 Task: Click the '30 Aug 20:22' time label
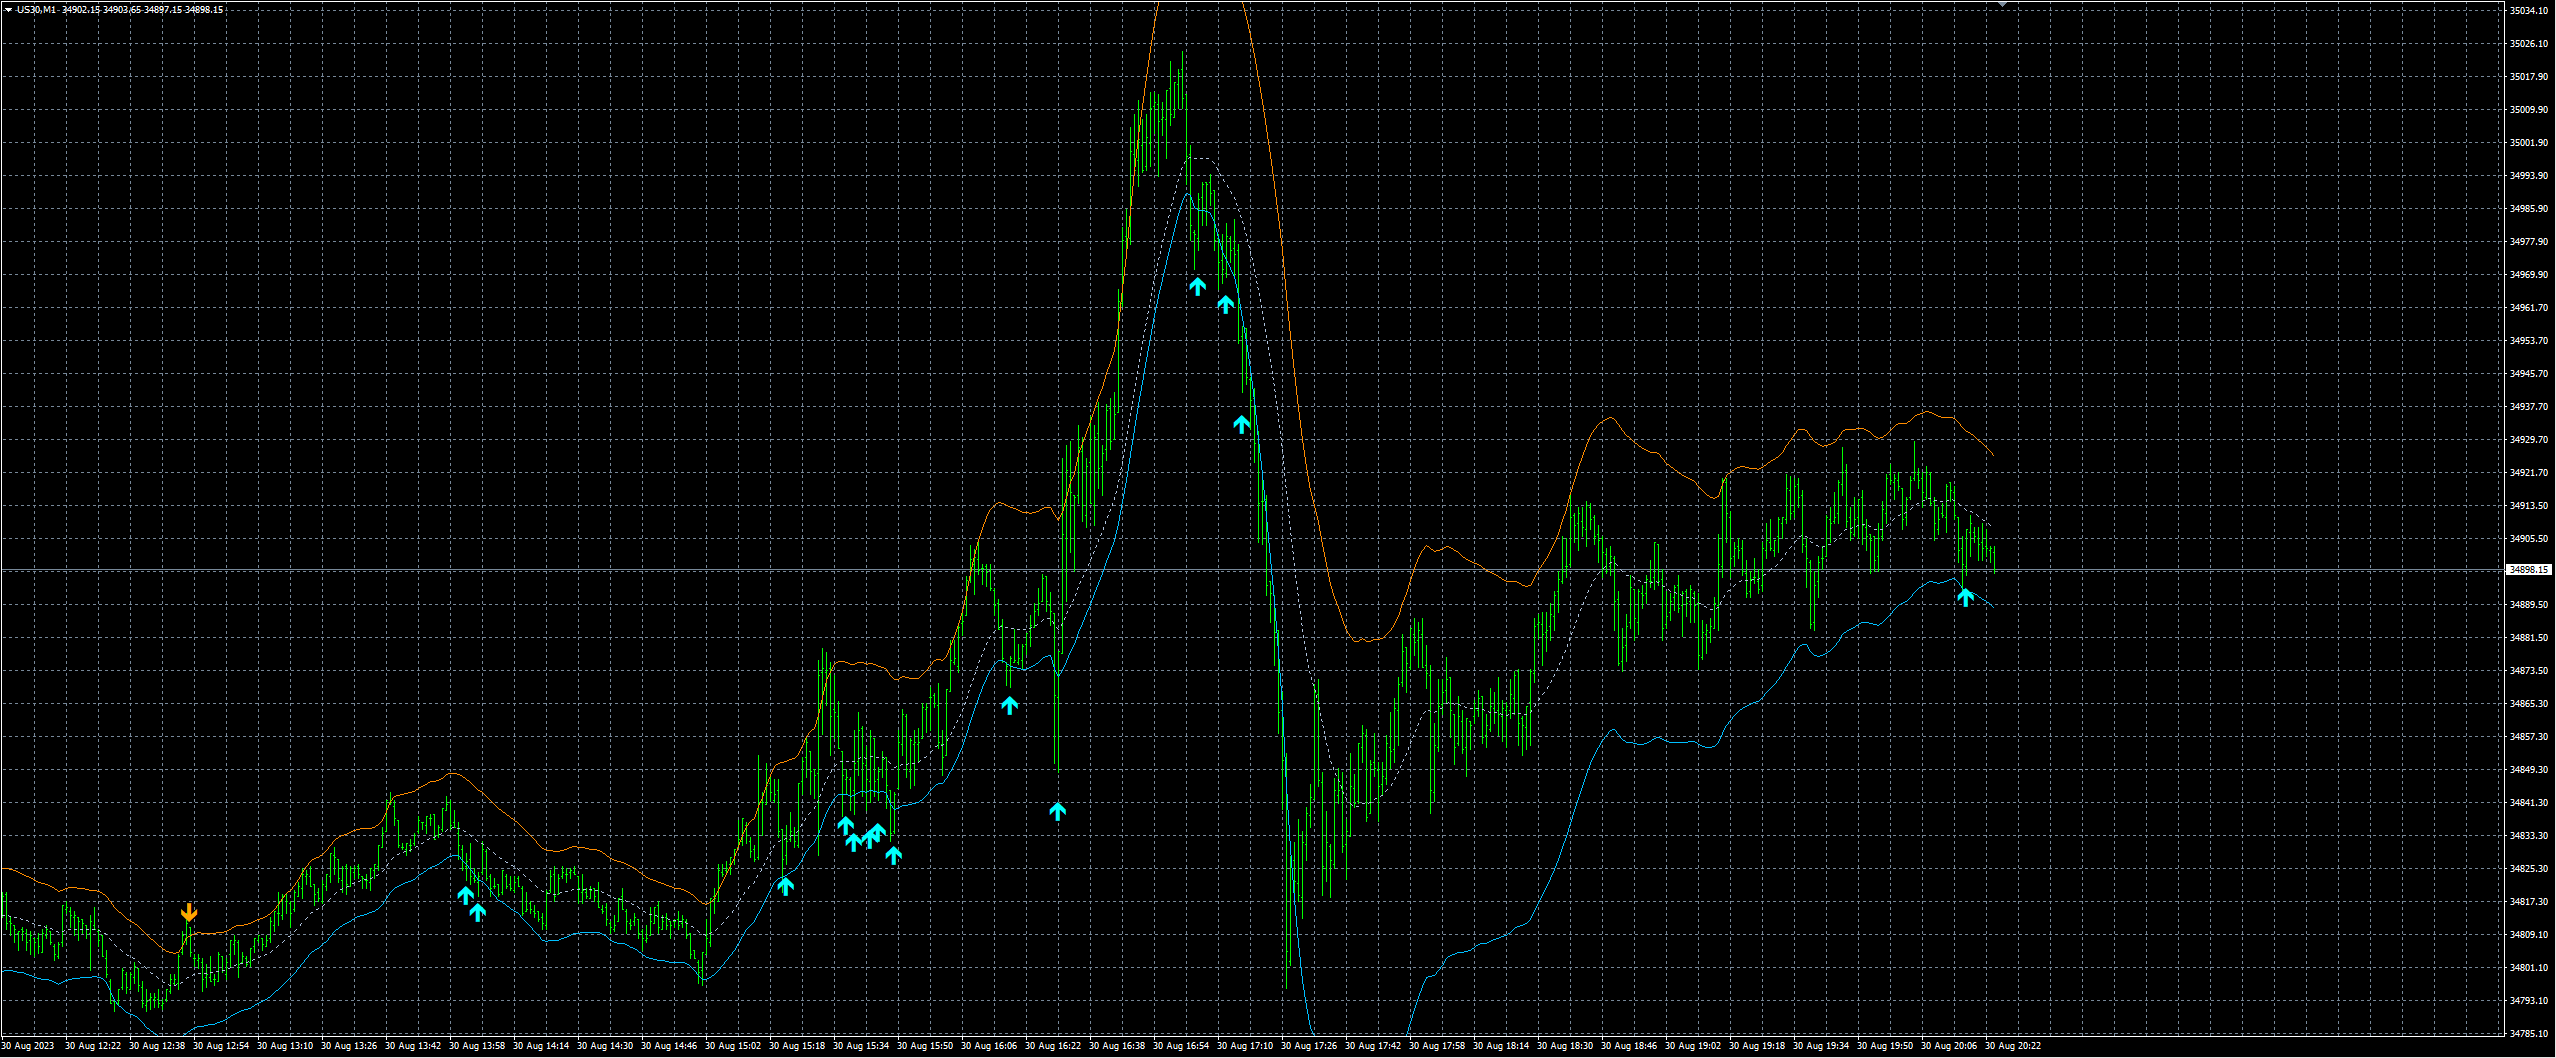2013,1047
